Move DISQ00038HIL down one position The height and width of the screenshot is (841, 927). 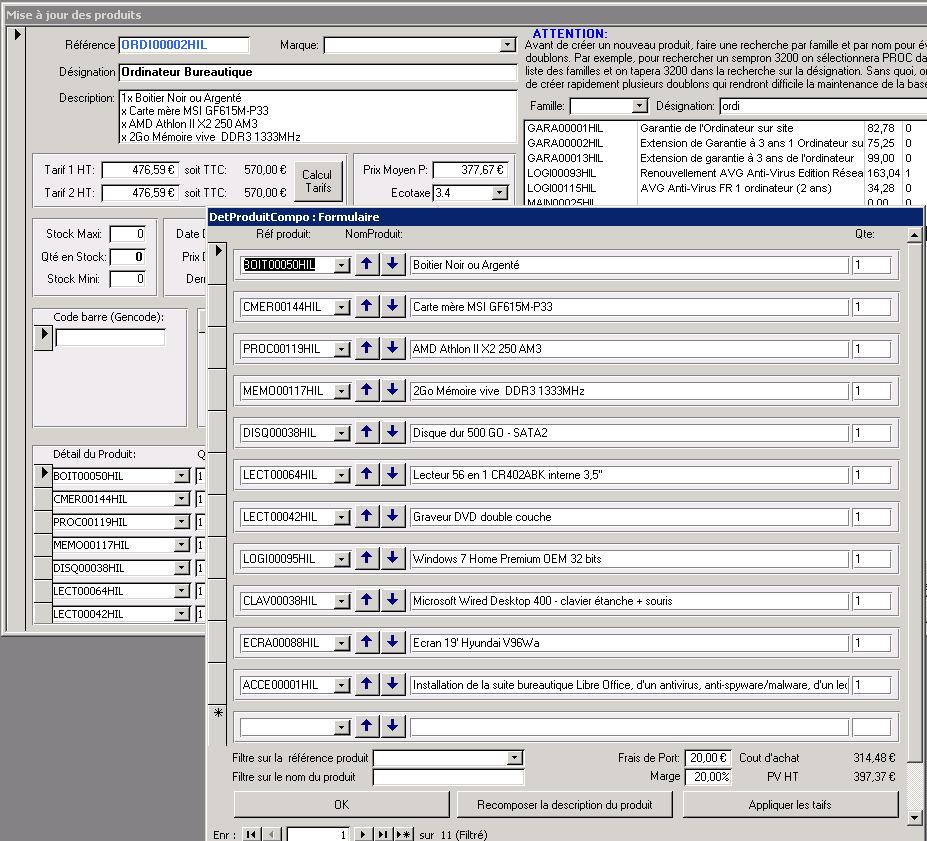(393, 432)
